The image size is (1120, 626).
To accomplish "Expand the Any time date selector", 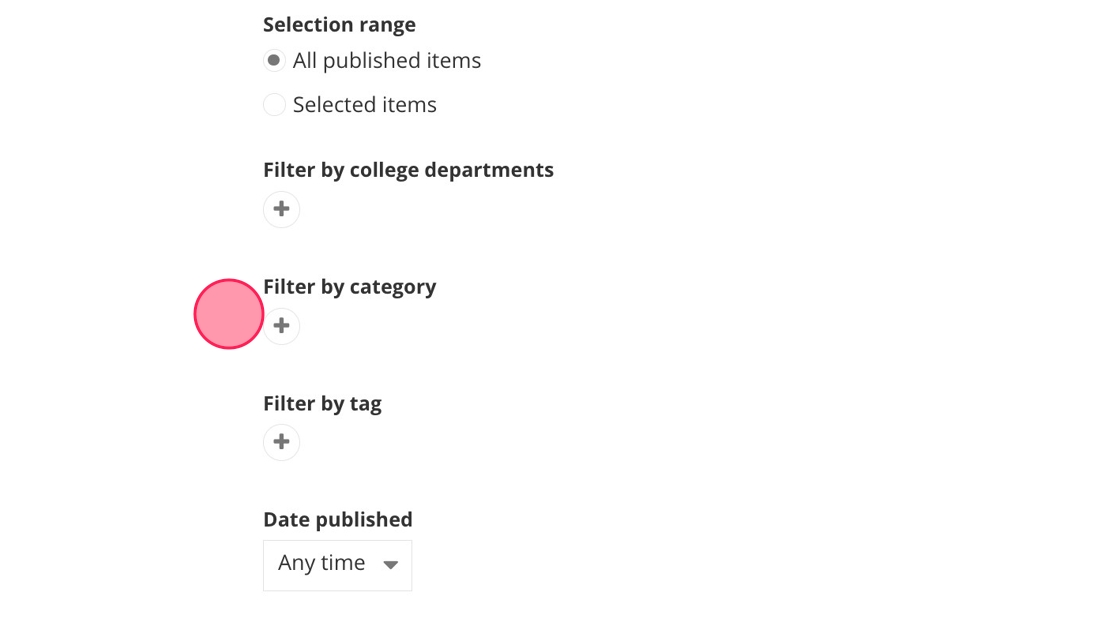I will point(337,565).
